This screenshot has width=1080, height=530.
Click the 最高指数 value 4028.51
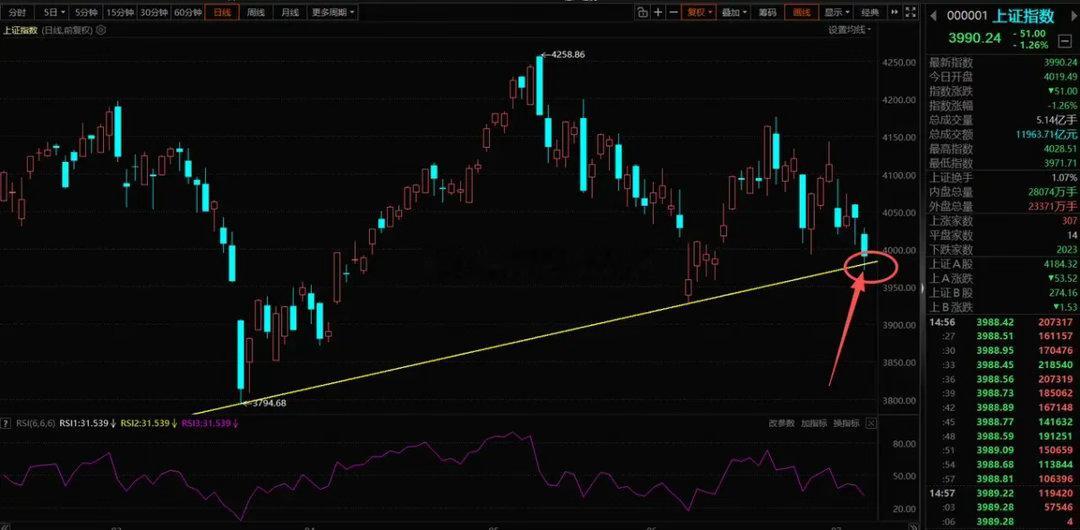click(1061, 149)
